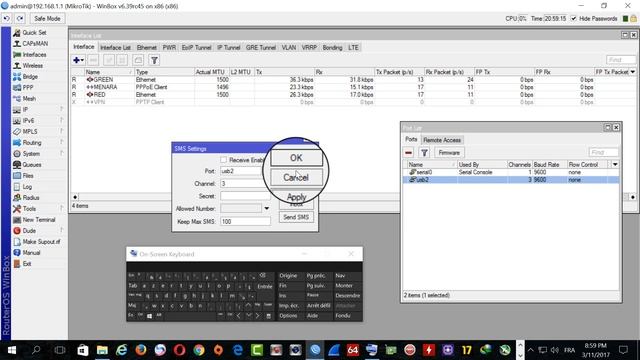Click the lock icon at top right
Viewport: 640px width, 360px height.
pyautogui.click(x=633, y=19)
